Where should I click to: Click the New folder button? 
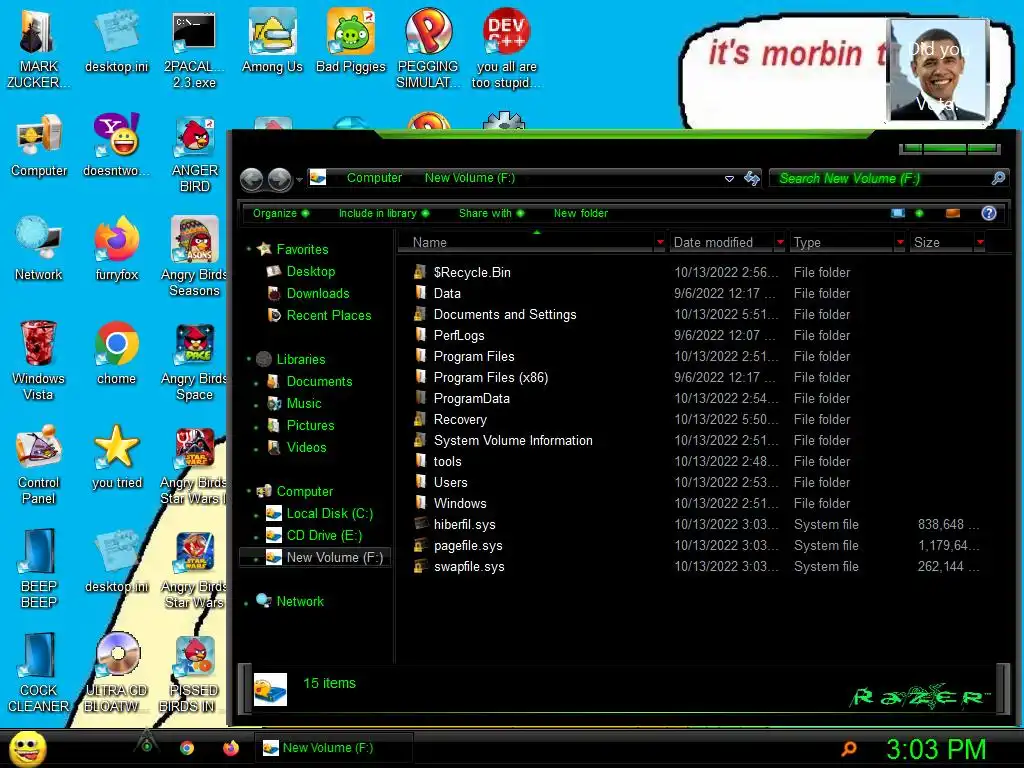coord(581,213)
